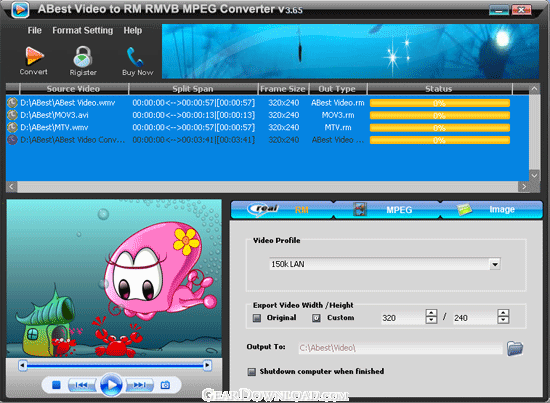Click the MTV.rm out type cell

tap(338, 127)
